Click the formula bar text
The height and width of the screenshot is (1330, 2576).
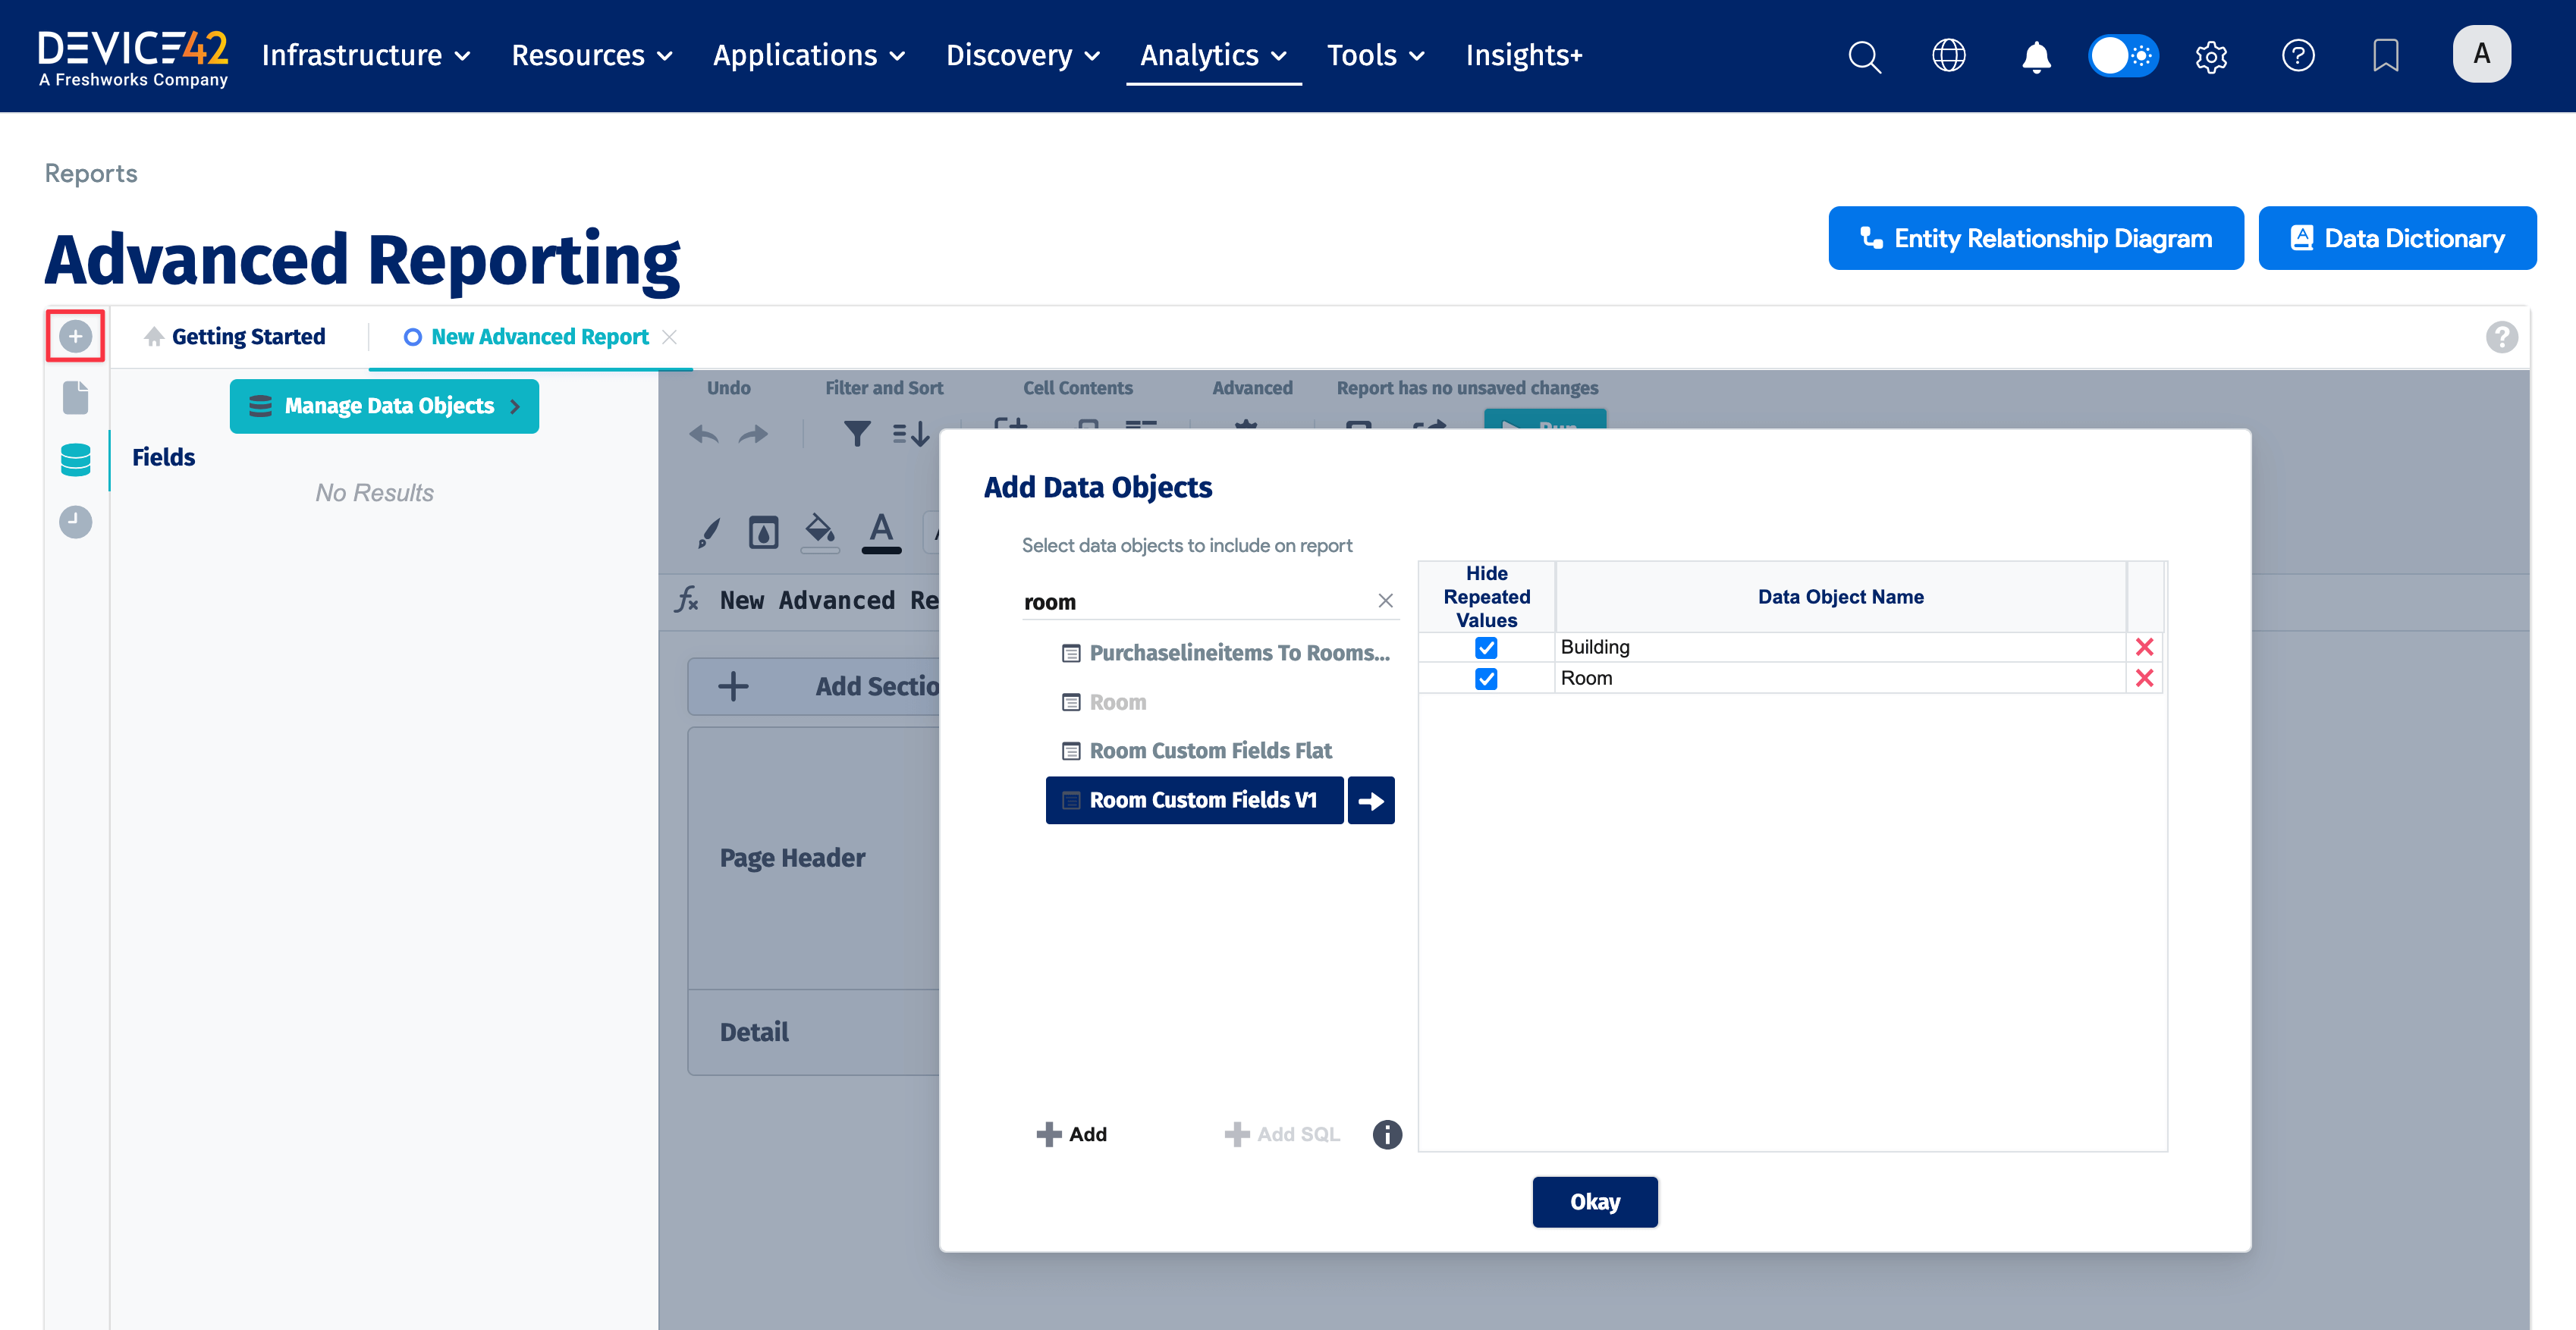[828, 600]
